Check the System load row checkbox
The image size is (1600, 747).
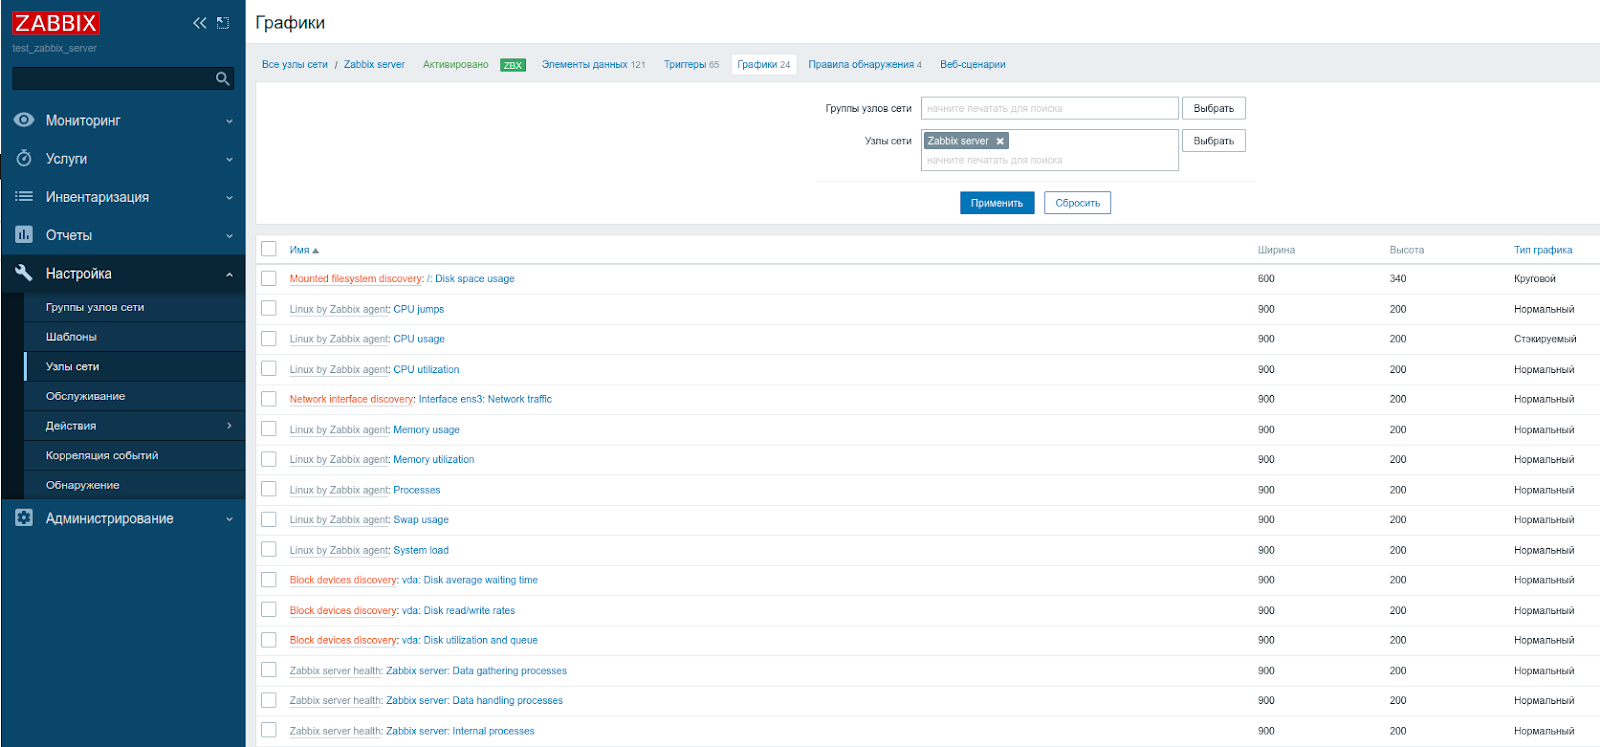269,550
